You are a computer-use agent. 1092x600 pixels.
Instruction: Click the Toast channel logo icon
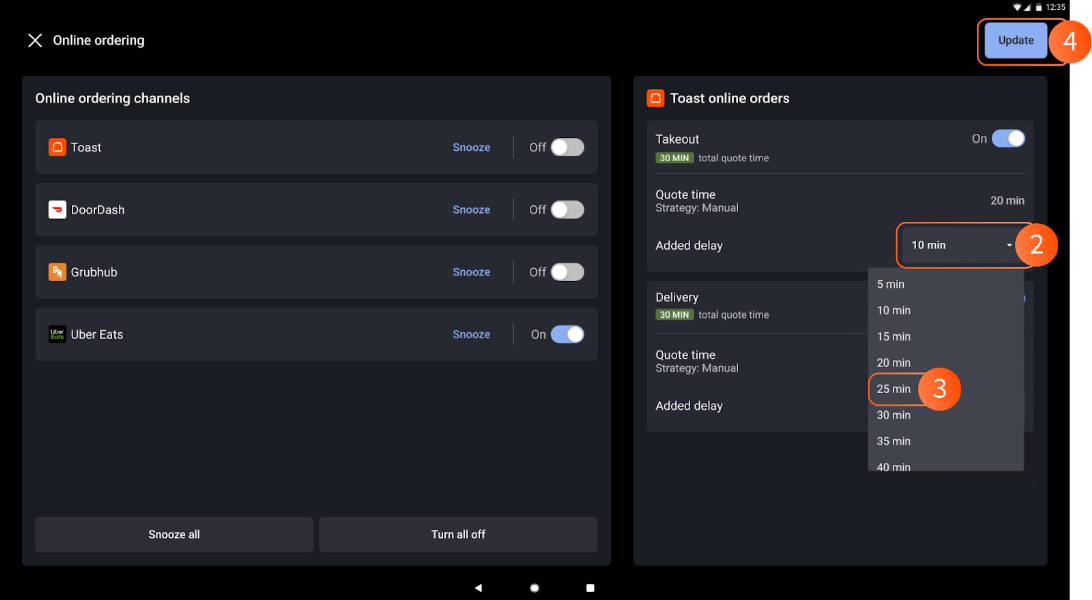point(57,147)
